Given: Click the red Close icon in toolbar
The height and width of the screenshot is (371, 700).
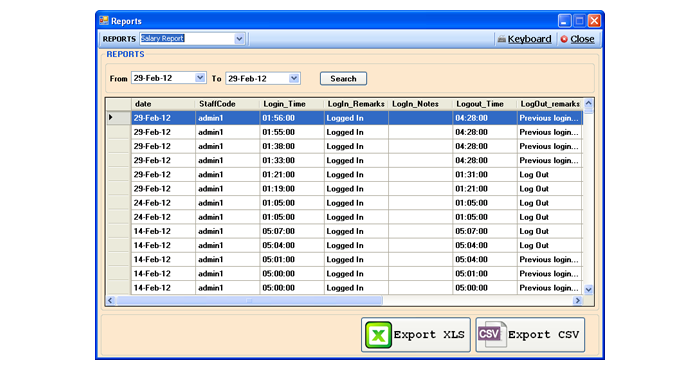Looking at the screenshot, I should tap(564, 39).
